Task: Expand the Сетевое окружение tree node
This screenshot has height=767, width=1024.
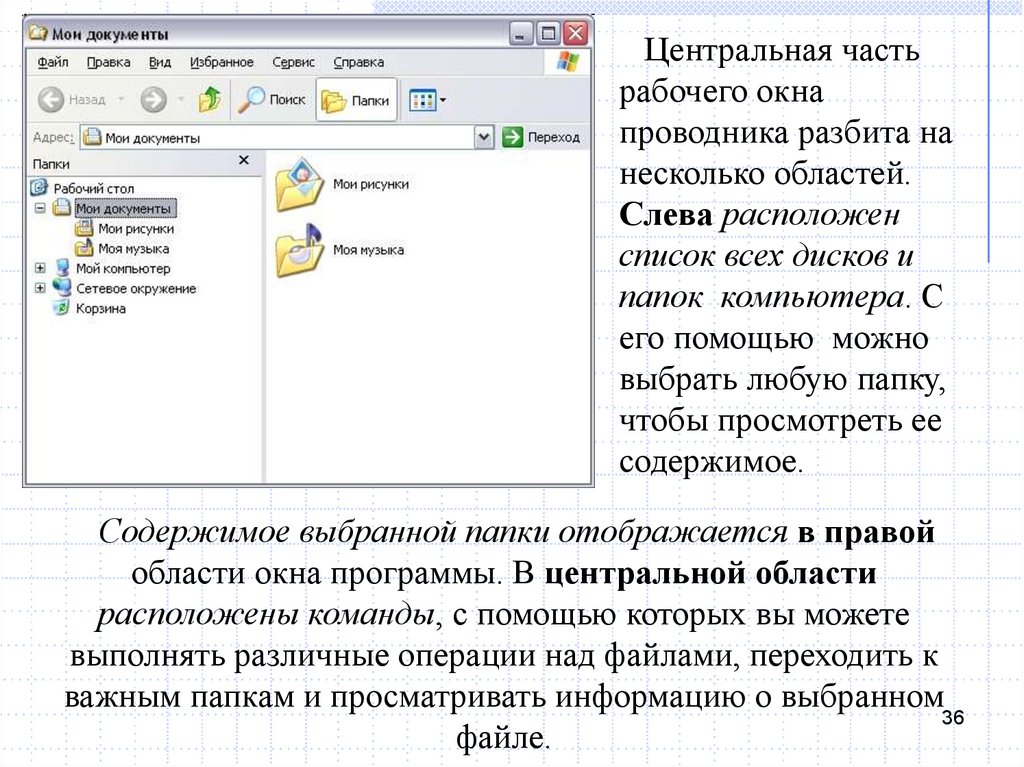Action: [x=40, y=288]
